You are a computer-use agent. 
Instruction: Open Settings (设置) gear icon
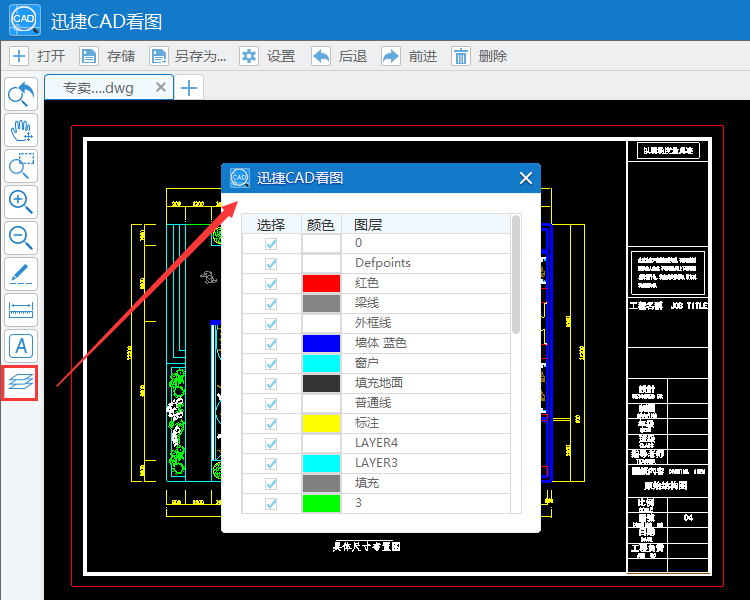[x=249, y=56]
